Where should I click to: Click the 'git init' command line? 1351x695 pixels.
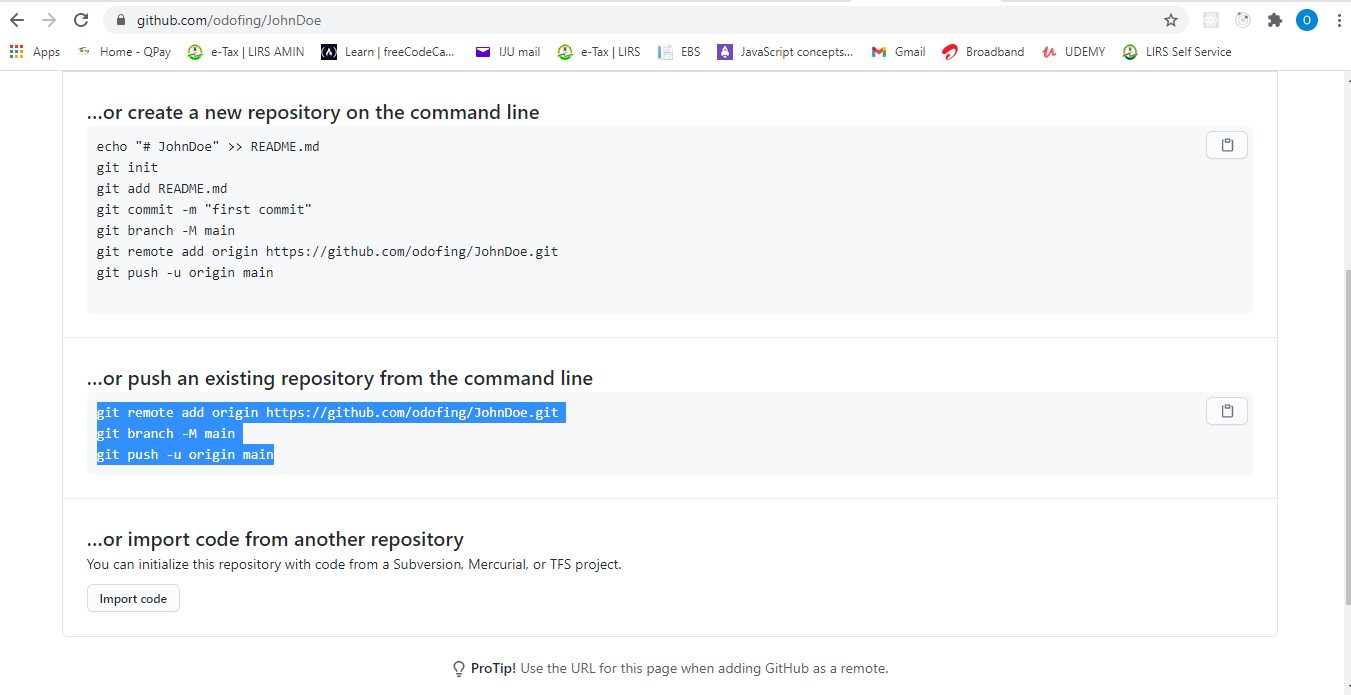click(127, 167)
